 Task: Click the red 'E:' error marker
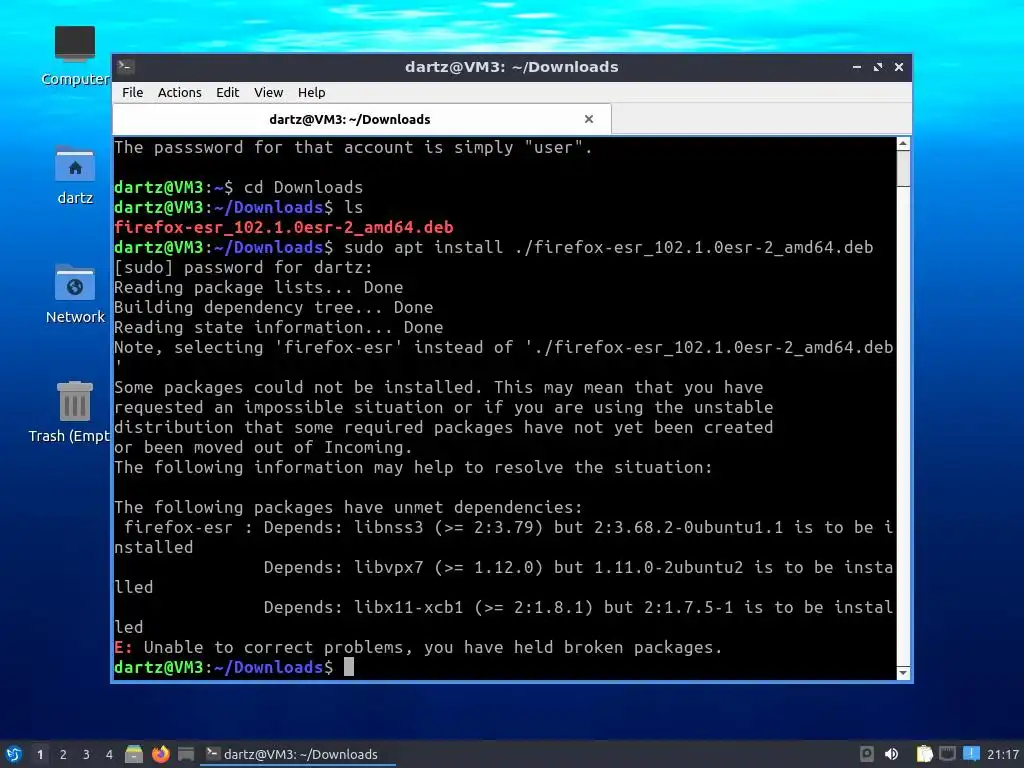point(123,647)
